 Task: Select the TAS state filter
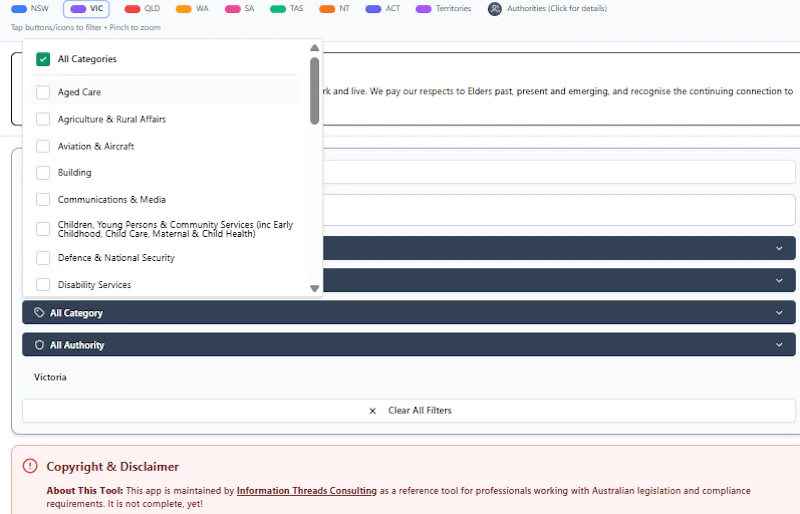point(286,9)
